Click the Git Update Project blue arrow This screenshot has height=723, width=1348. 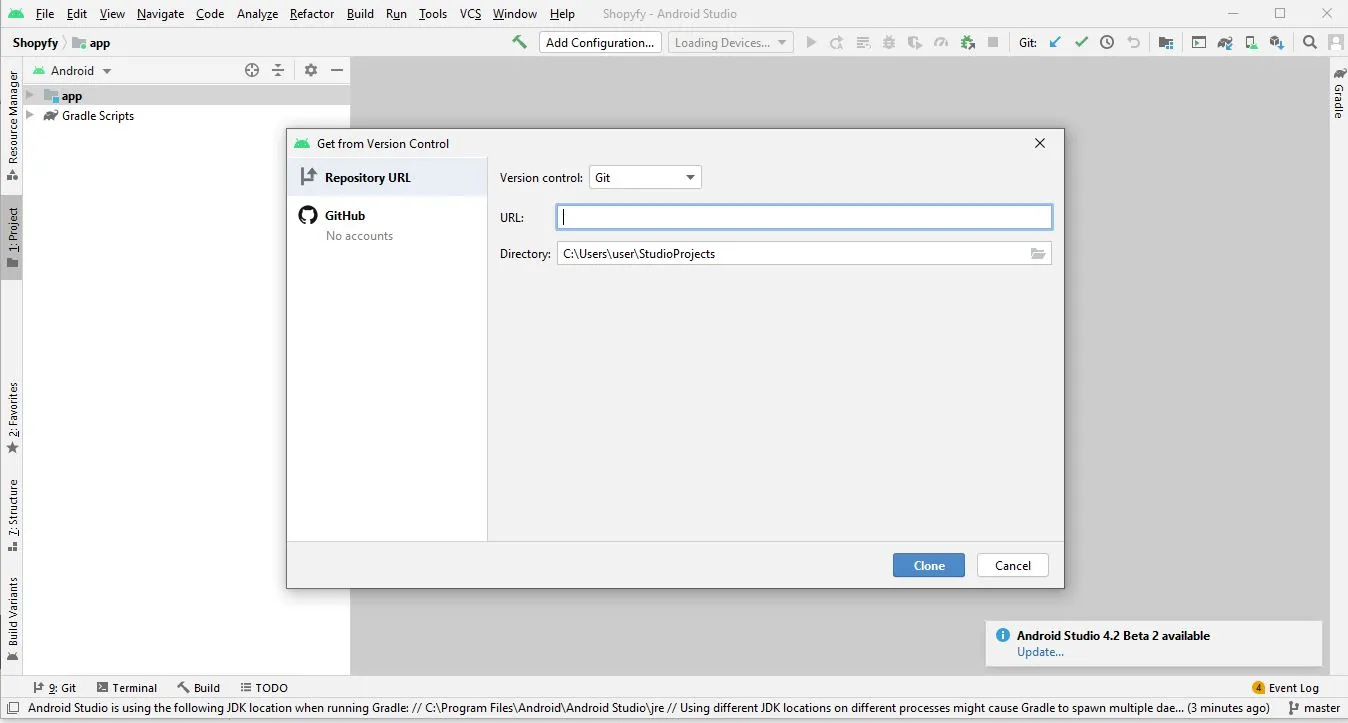(x=1055, y=42)
